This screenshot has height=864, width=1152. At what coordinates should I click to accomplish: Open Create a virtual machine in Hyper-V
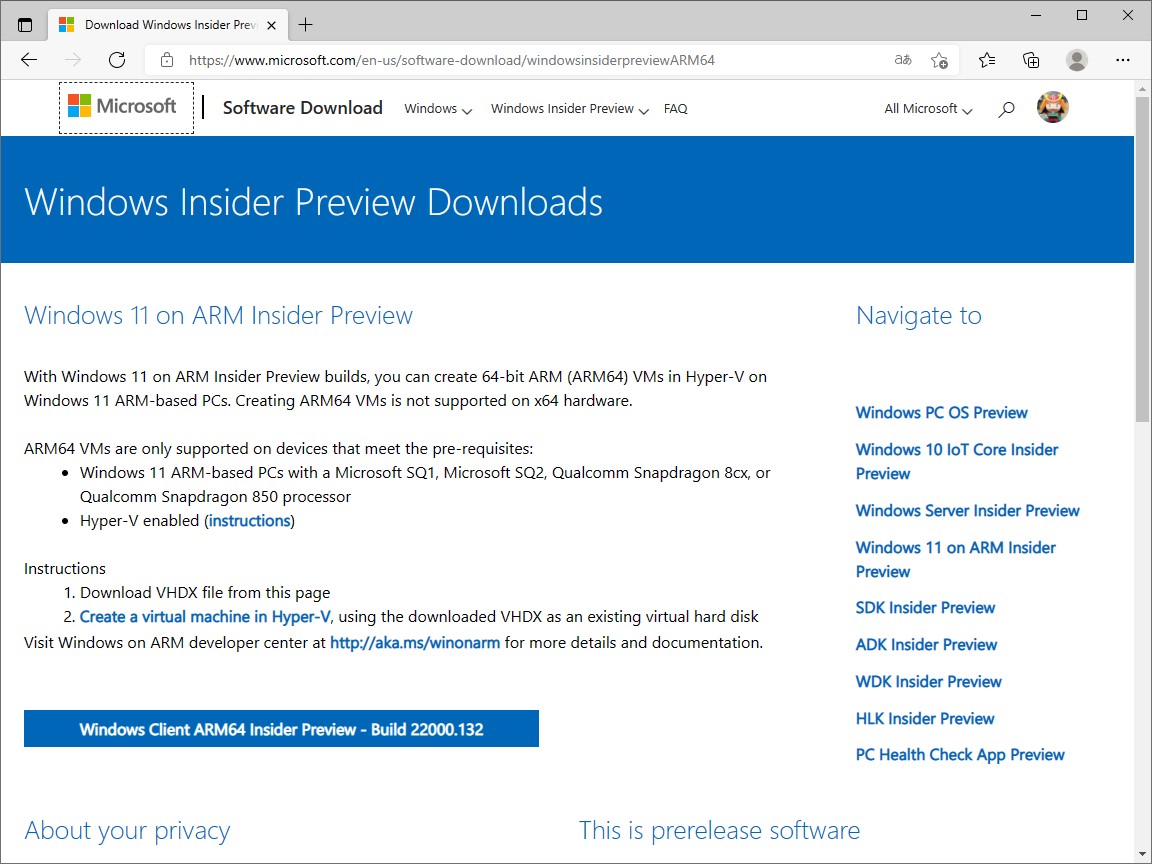(205, 617)
